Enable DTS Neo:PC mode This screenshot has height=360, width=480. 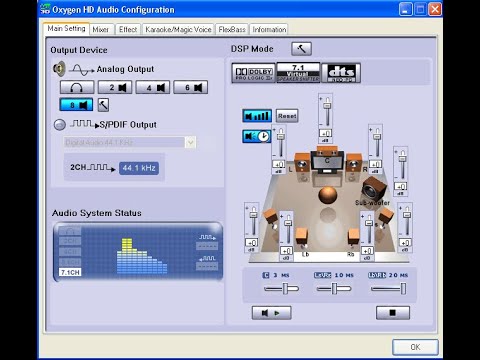pos(341,73)
